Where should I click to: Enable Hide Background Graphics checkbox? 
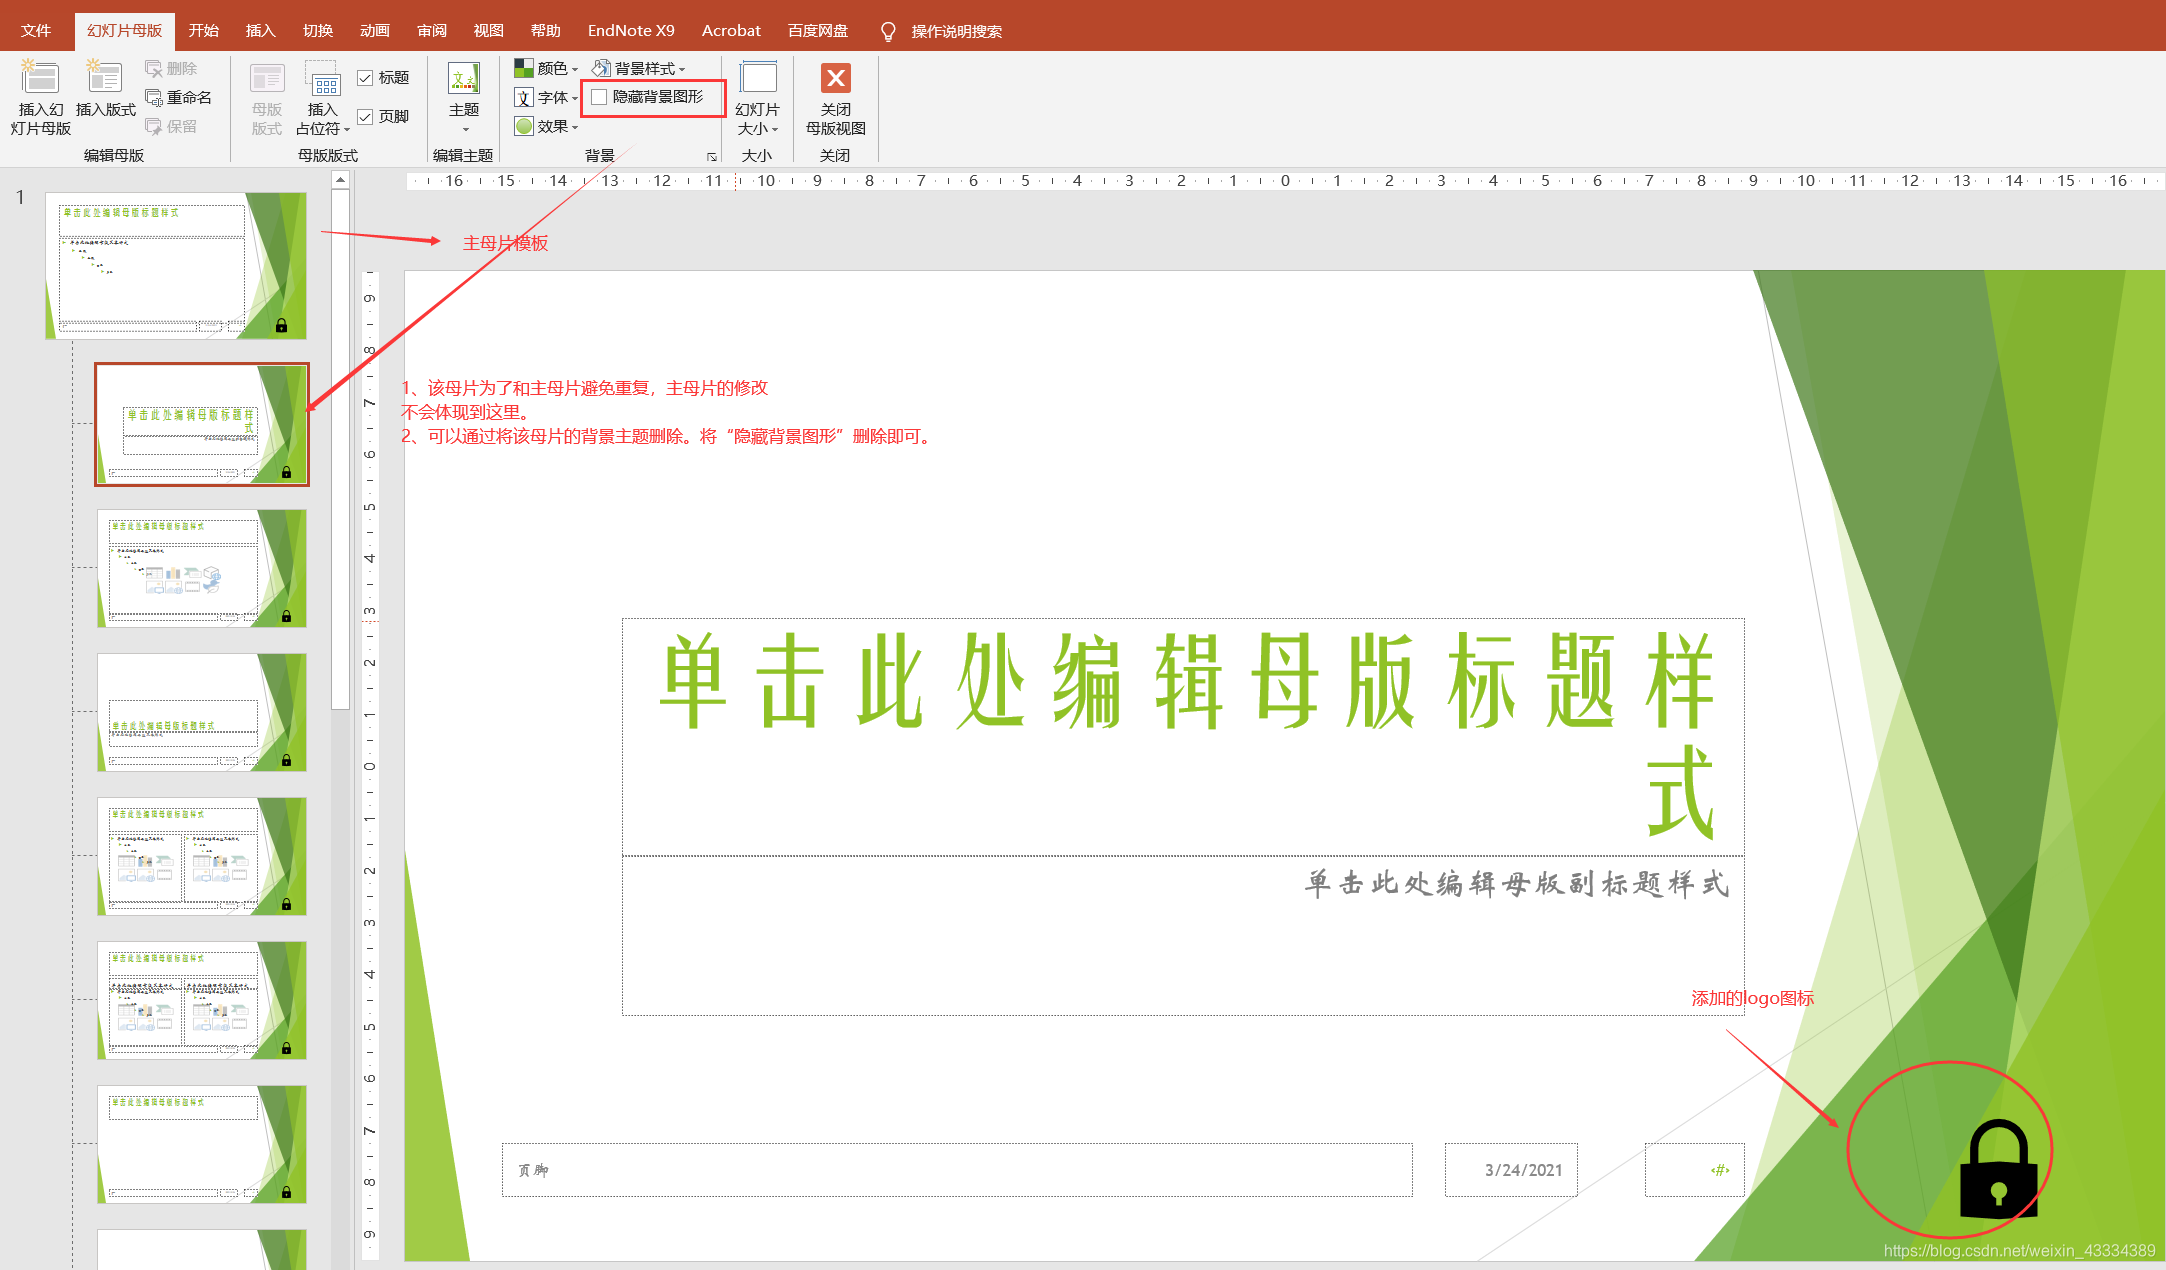click(x=599, y=97)
